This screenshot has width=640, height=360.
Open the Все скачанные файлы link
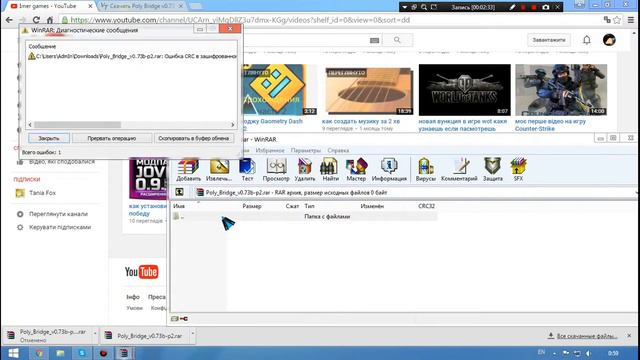pos(587,336)
